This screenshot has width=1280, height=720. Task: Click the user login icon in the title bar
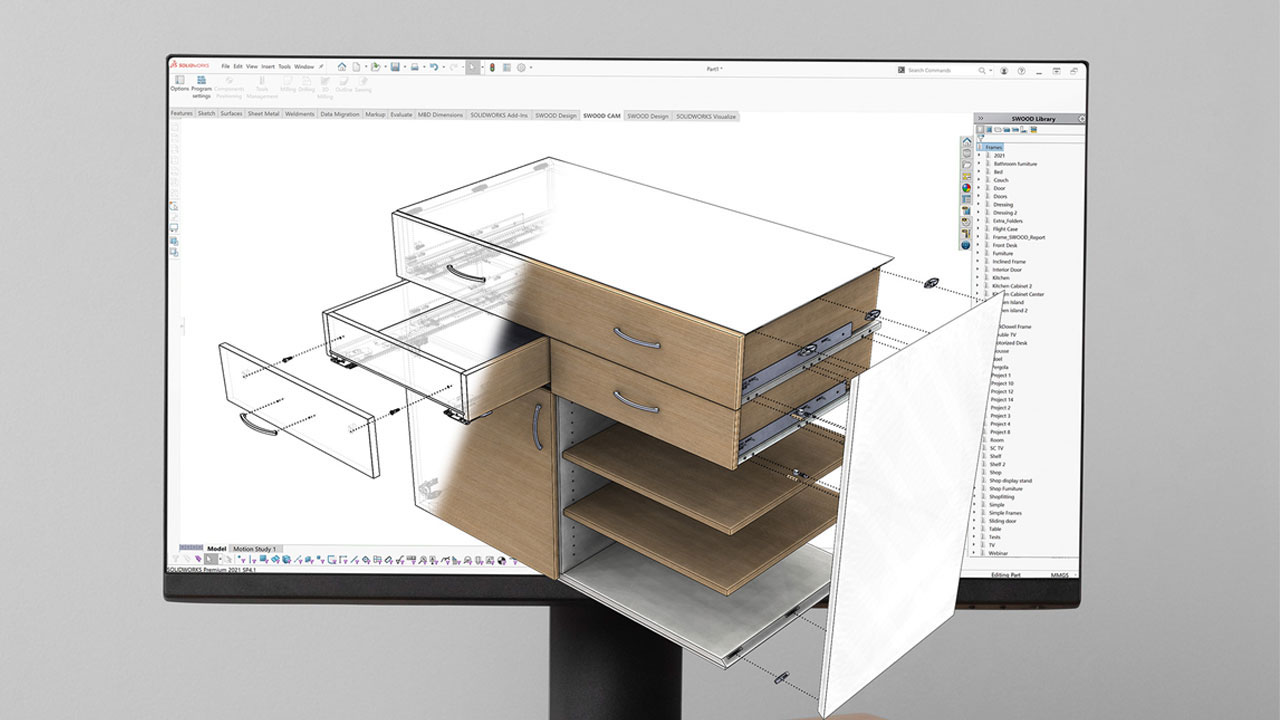pyautogui.click(x=1004, y=71)
